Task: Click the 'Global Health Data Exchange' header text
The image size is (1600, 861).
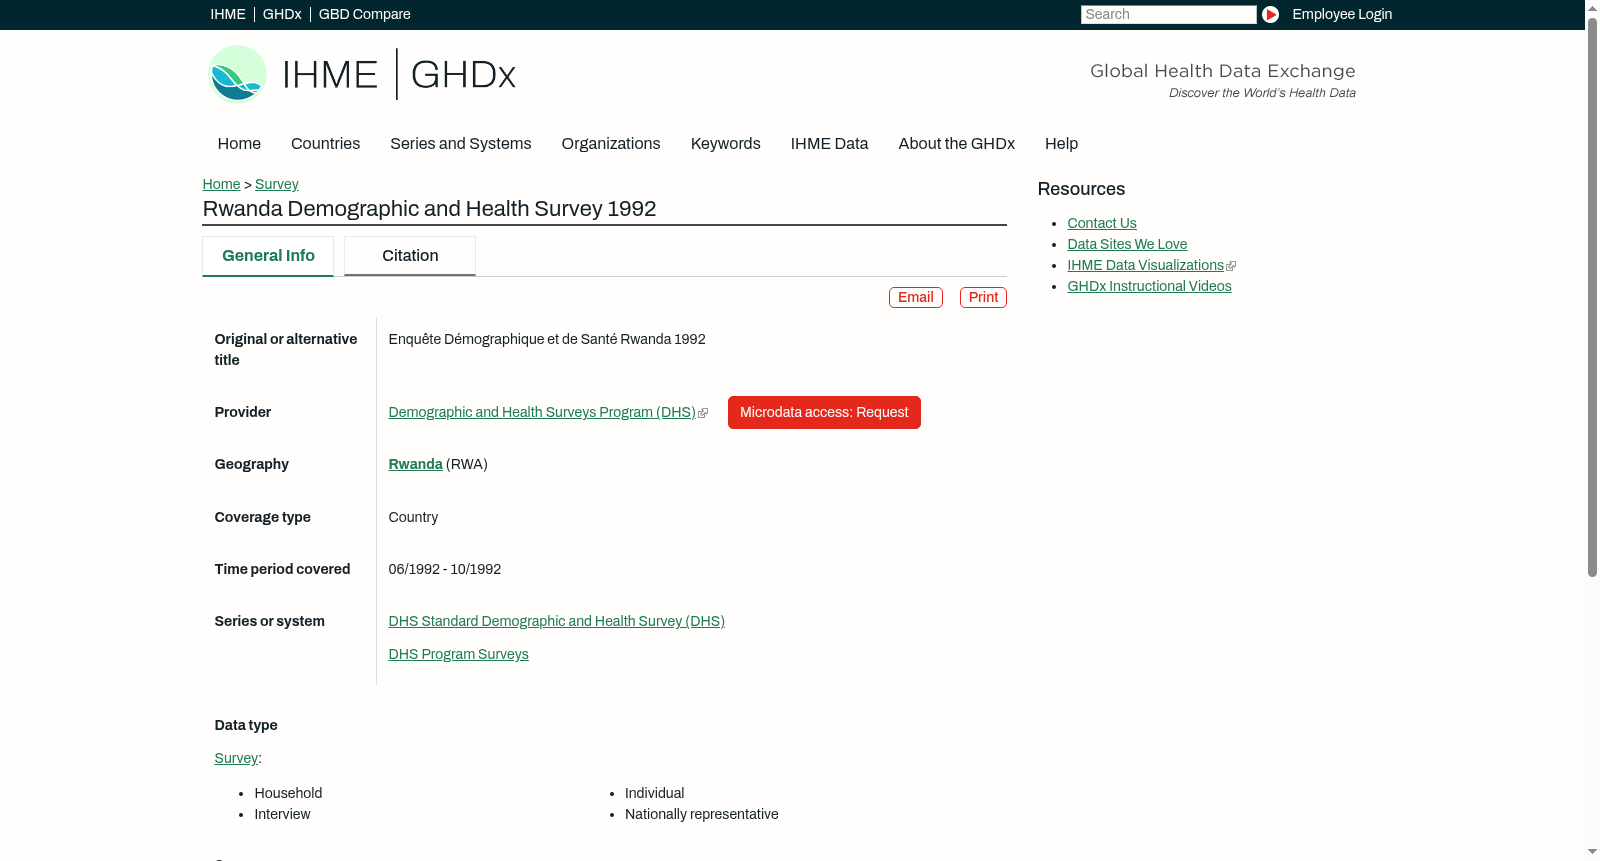Action: (1222, 71)
